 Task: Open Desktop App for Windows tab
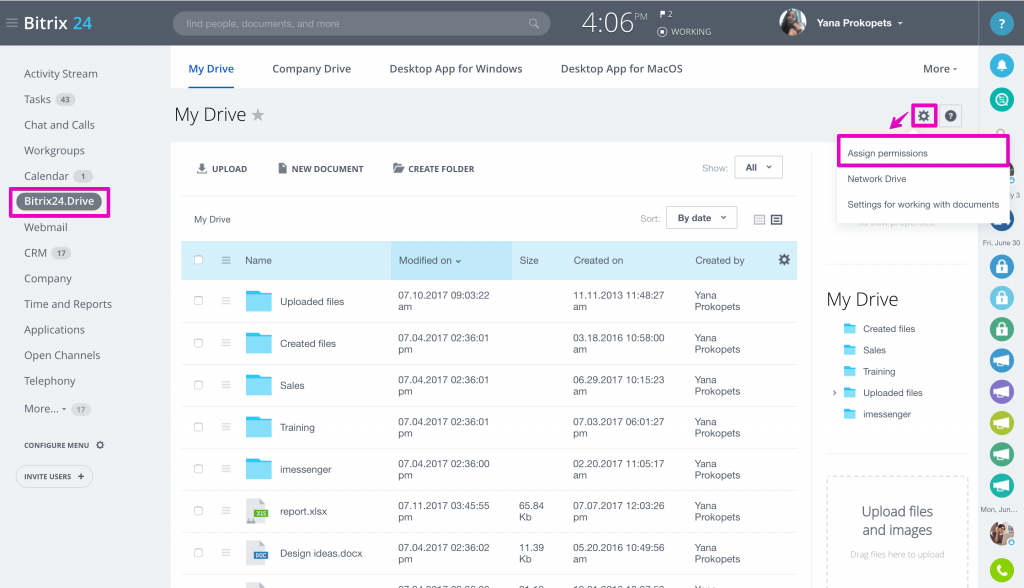[x=456, y=69]
